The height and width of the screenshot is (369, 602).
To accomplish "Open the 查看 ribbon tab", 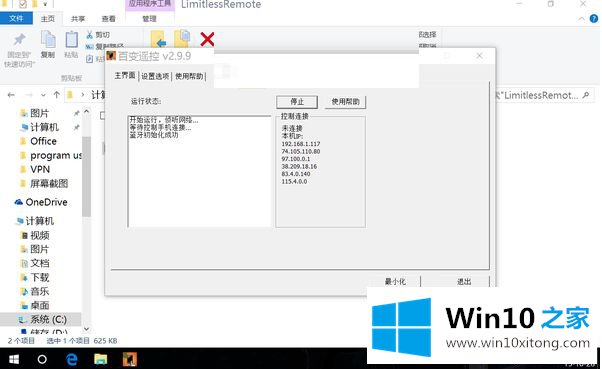I will pos(108,18).
